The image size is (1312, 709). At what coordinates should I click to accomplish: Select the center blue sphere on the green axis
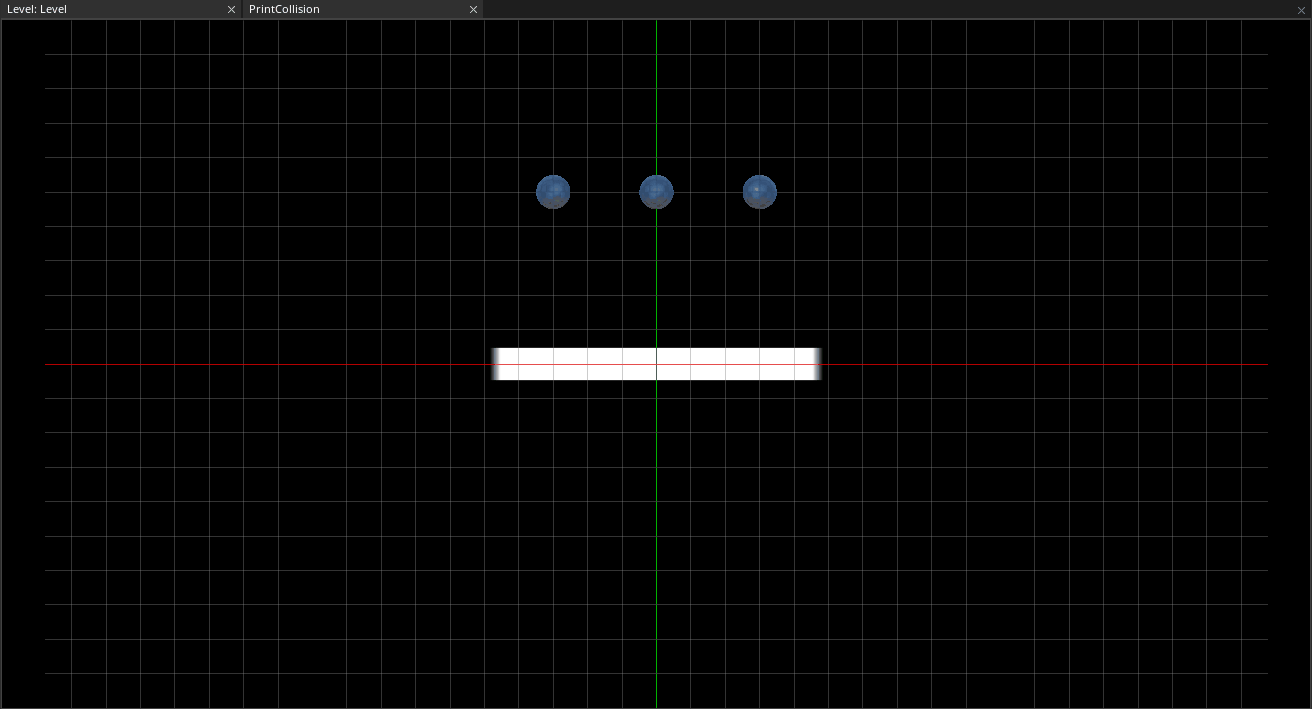click(x=656, y=192)
